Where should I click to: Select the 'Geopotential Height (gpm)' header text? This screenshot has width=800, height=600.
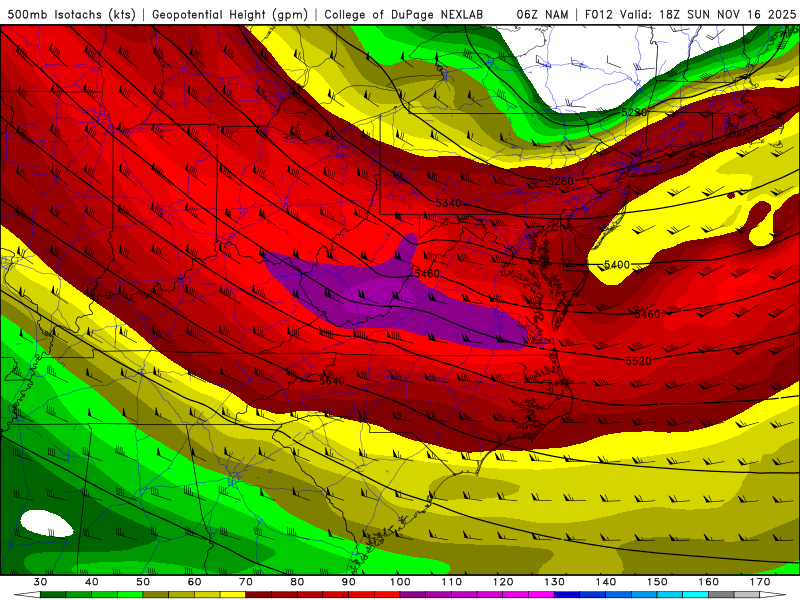(230, 14)
